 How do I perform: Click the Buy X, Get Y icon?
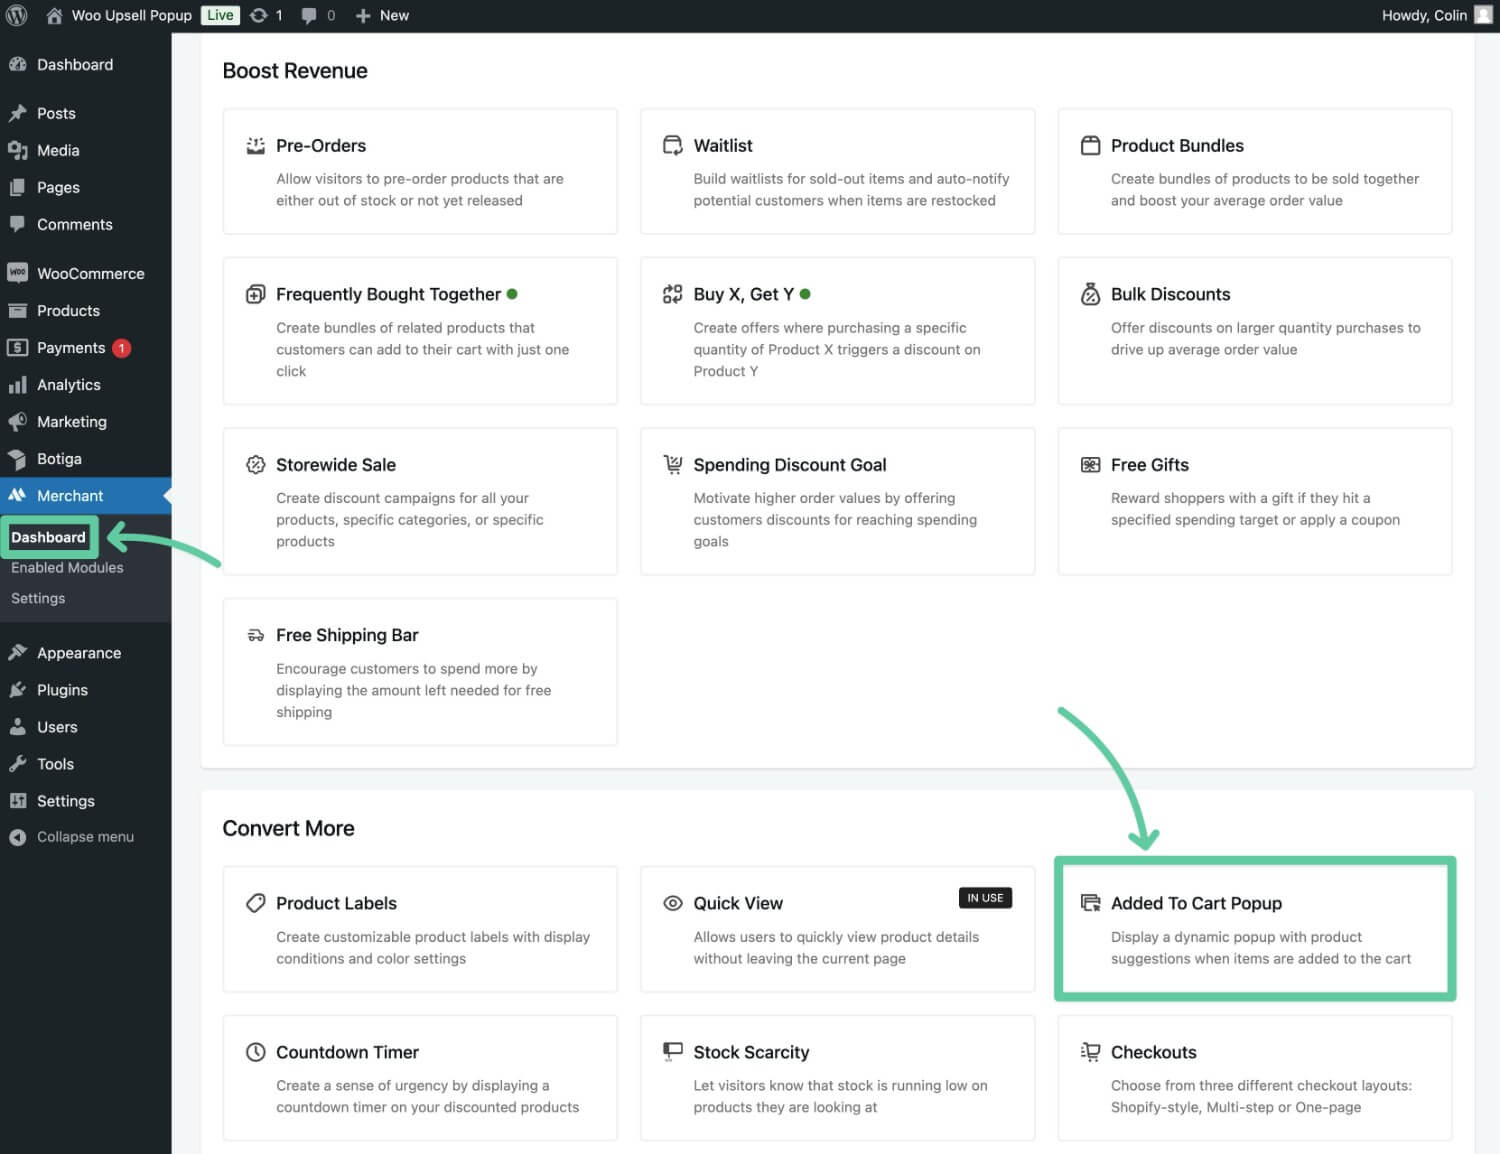(x=673, y=294)
